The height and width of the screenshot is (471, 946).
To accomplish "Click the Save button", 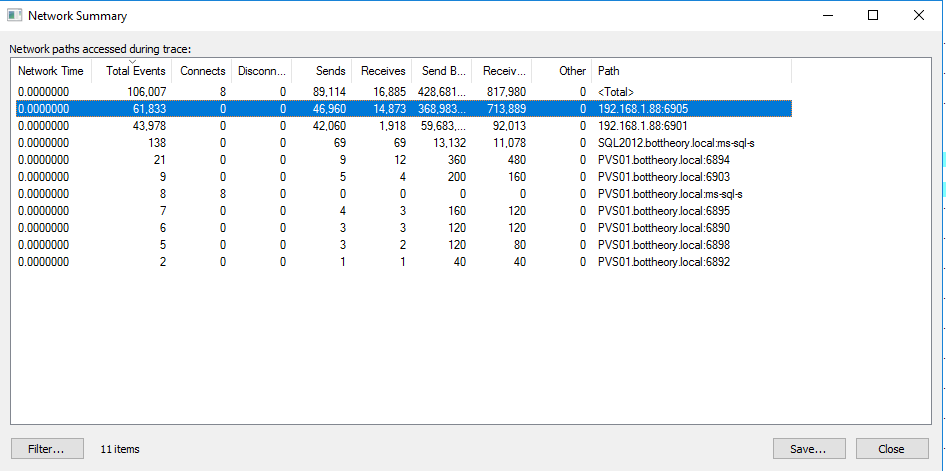I will coord(809,449).
